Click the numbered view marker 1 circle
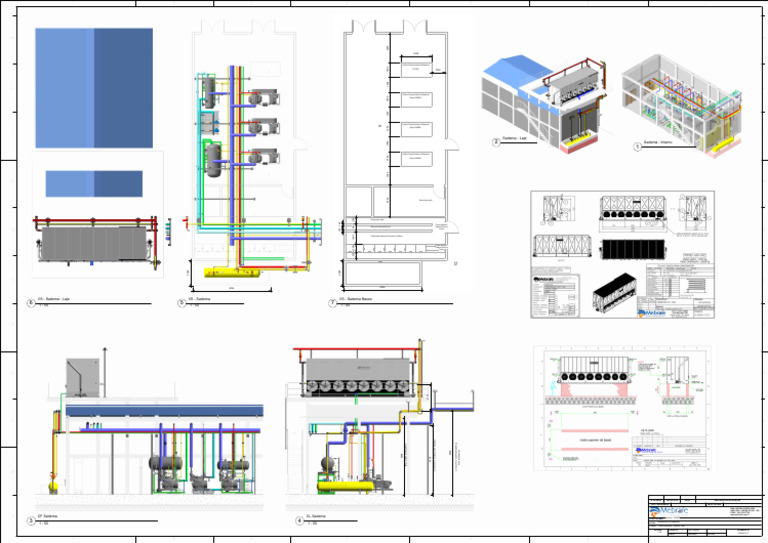Screen dimensions: 768x543 [637, 146]
